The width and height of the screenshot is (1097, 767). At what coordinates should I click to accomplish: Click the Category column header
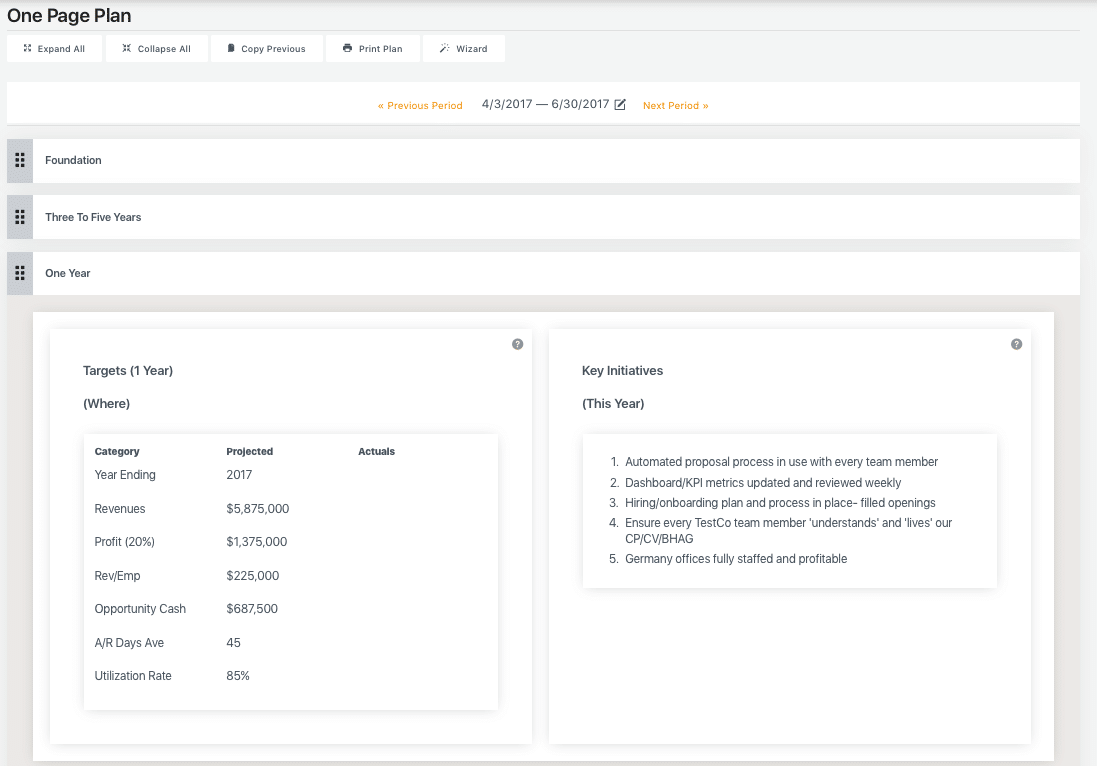117,451
